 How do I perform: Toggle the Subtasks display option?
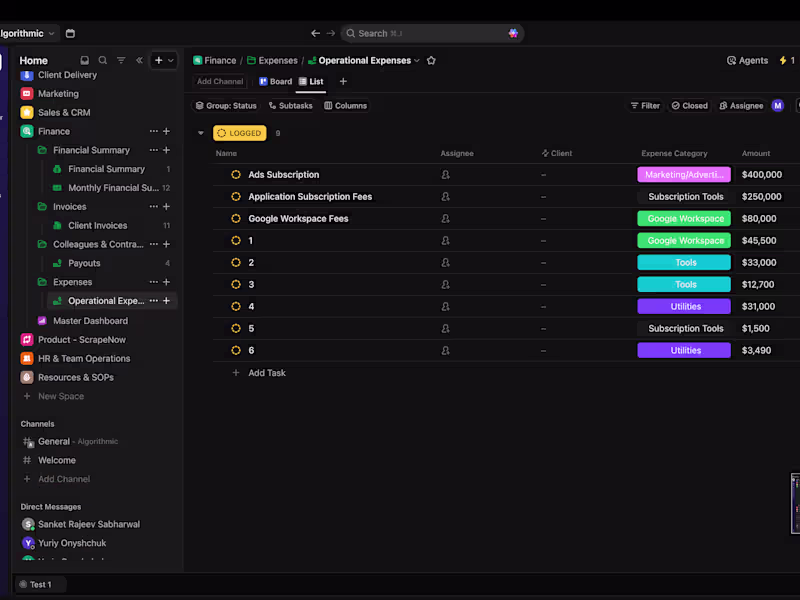(x=290, y=106)
